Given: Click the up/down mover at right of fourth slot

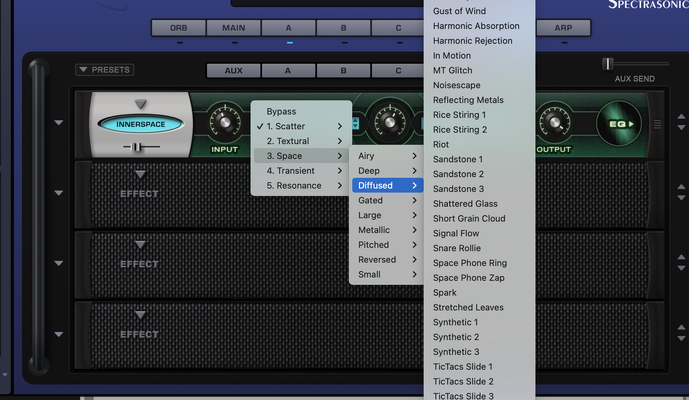Looking at the screenshot, I should [681, 333].
